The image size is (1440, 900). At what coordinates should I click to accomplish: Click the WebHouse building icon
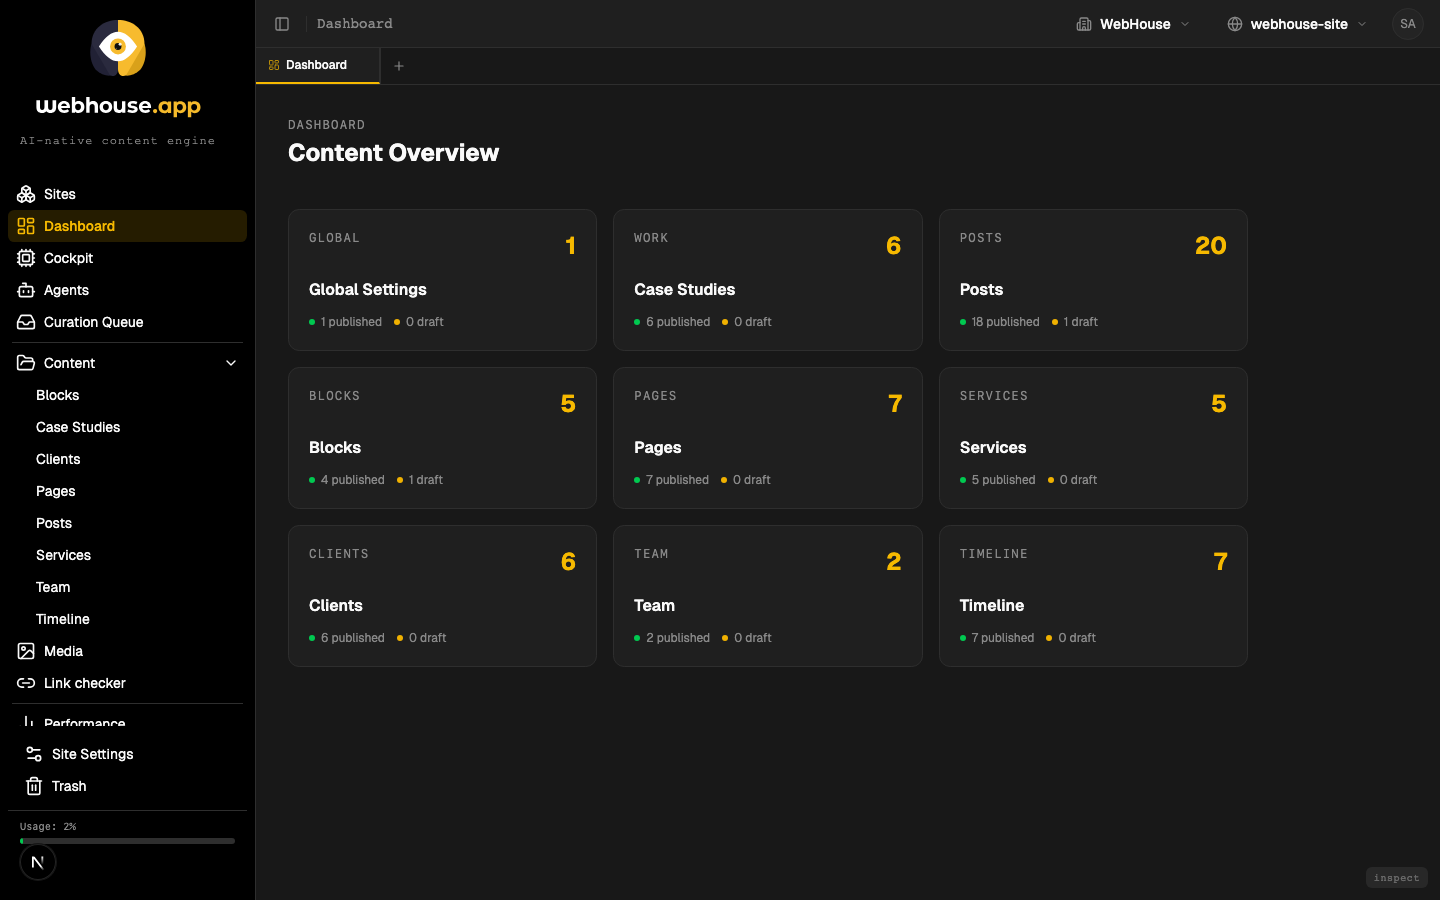(1083, 24)
